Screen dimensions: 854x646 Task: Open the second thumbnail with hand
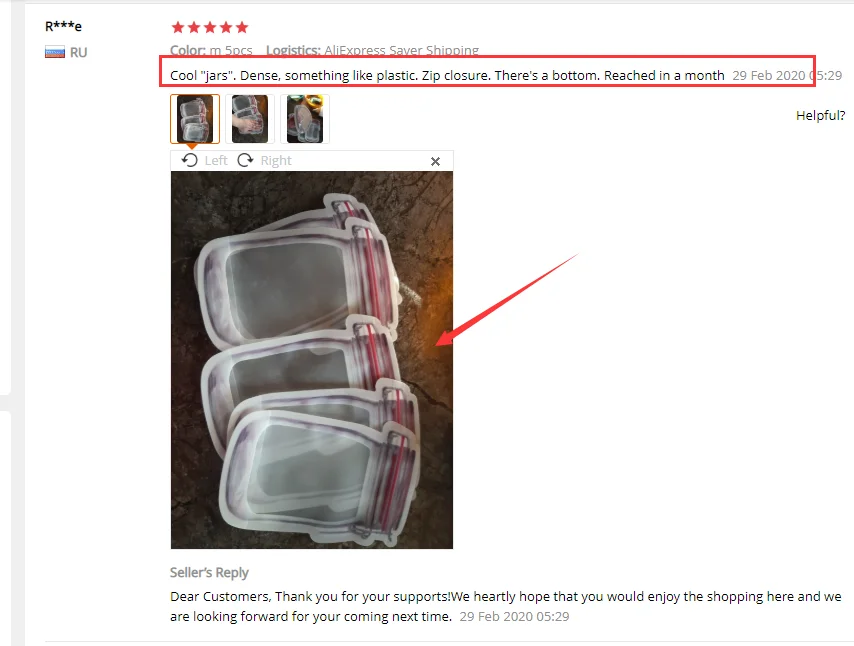click(x=250, y=119)
